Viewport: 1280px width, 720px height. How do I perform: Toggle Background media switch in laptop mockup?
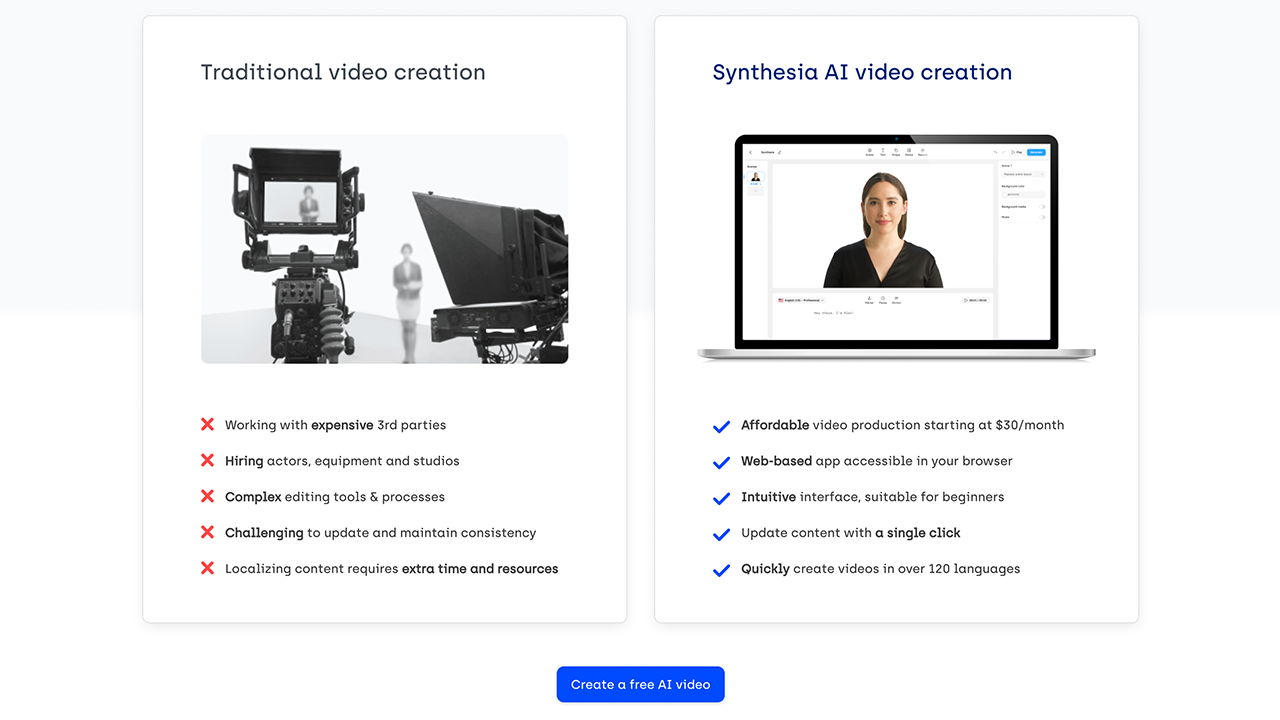[1041, 207]
